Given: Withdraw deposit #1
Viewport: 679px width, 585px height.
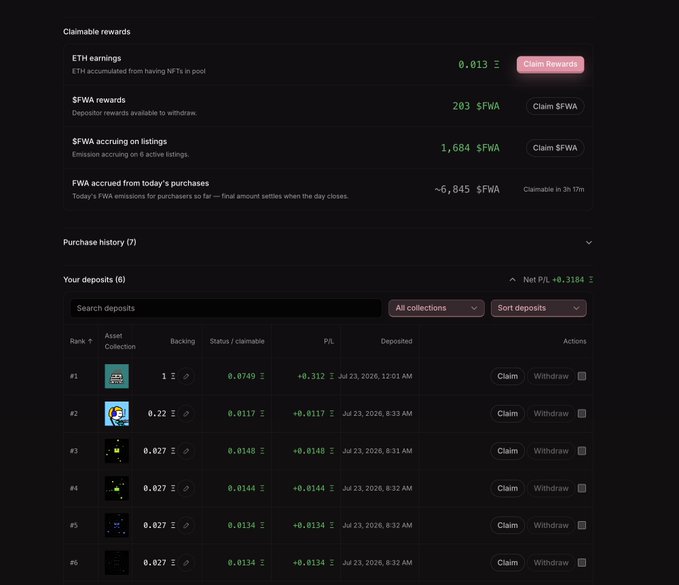Looking at the screenshot, I should [x=551, y=376].
